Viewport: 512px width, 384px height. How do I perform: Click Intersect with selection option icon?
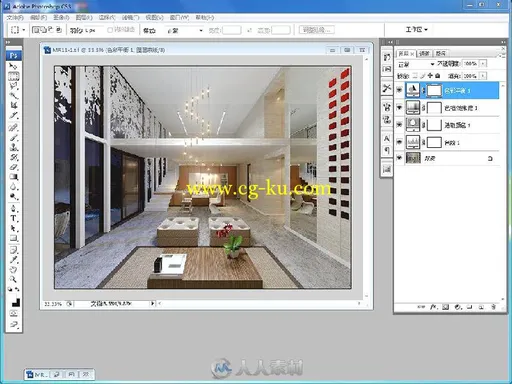pyautogui.click(x=59, y=30)
